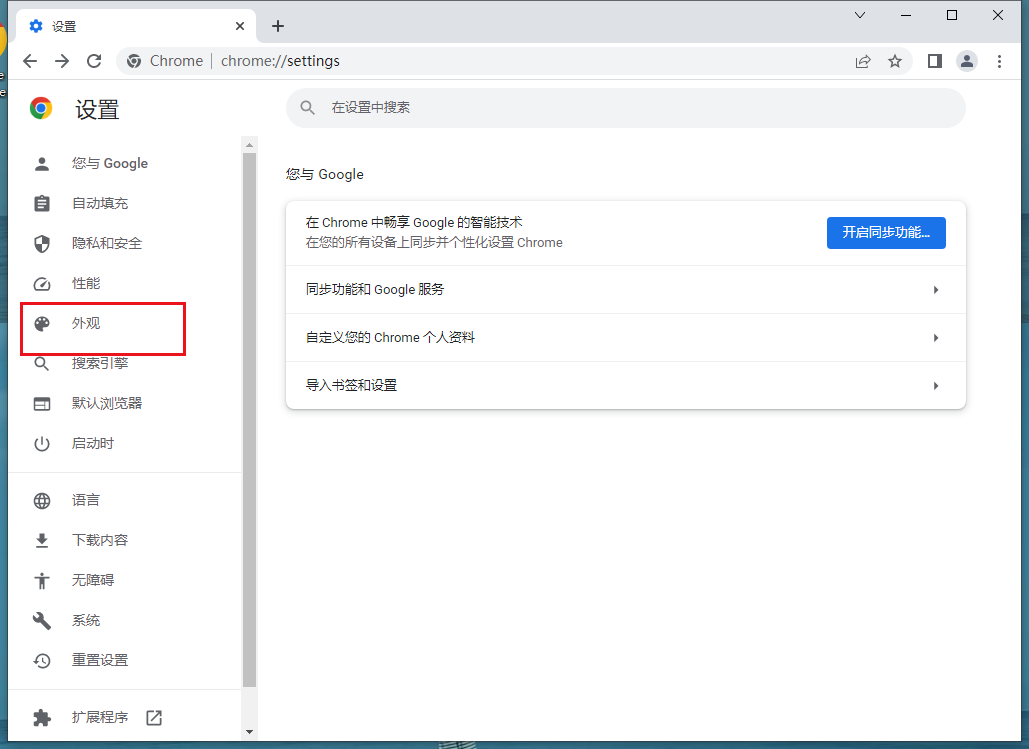Click the tab search chevron in title bar
This screenshot has width=1029, height=749.
click(860, 15)
